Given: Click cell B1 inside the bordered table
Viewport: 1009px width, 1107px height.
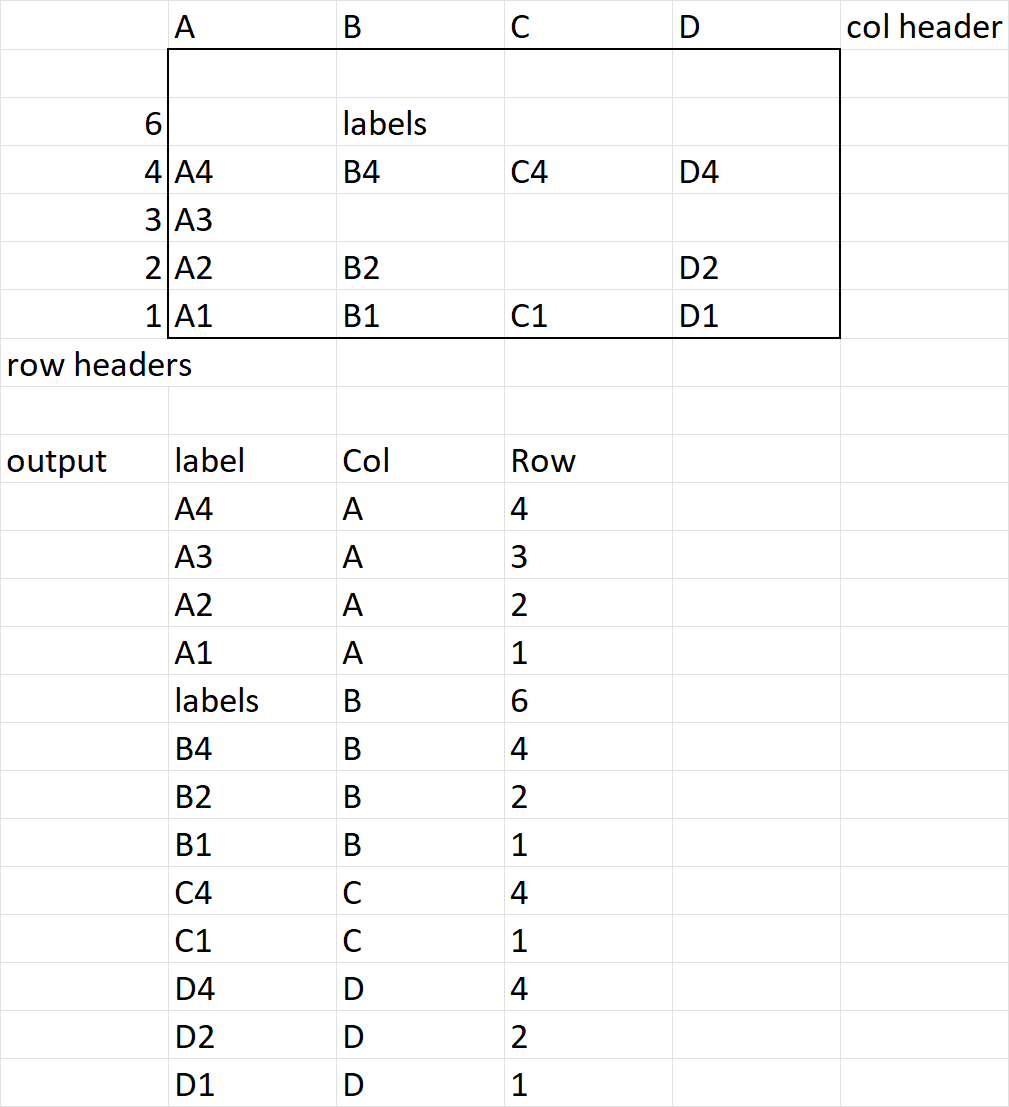Looking at the screenshot, I should tap(361, 316).
